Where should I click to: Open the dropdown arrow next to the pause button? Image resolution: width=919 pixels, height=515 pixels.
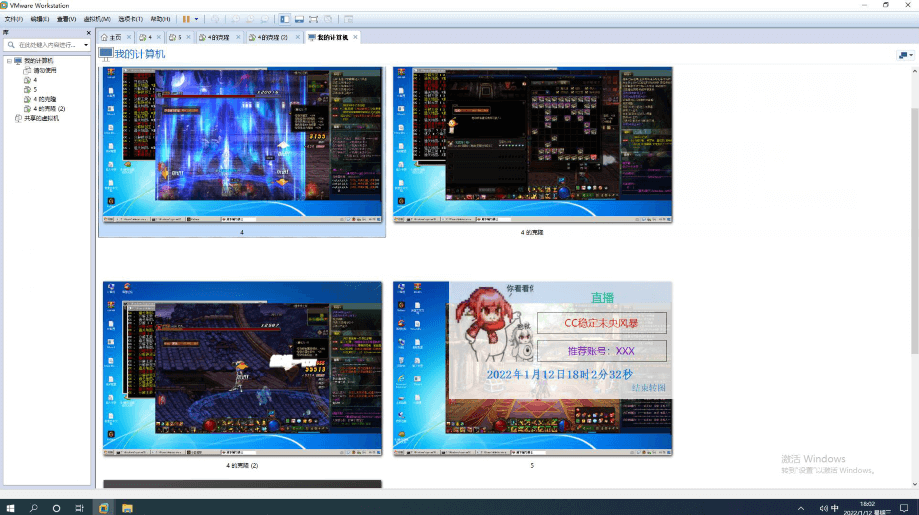pos(196,19)
